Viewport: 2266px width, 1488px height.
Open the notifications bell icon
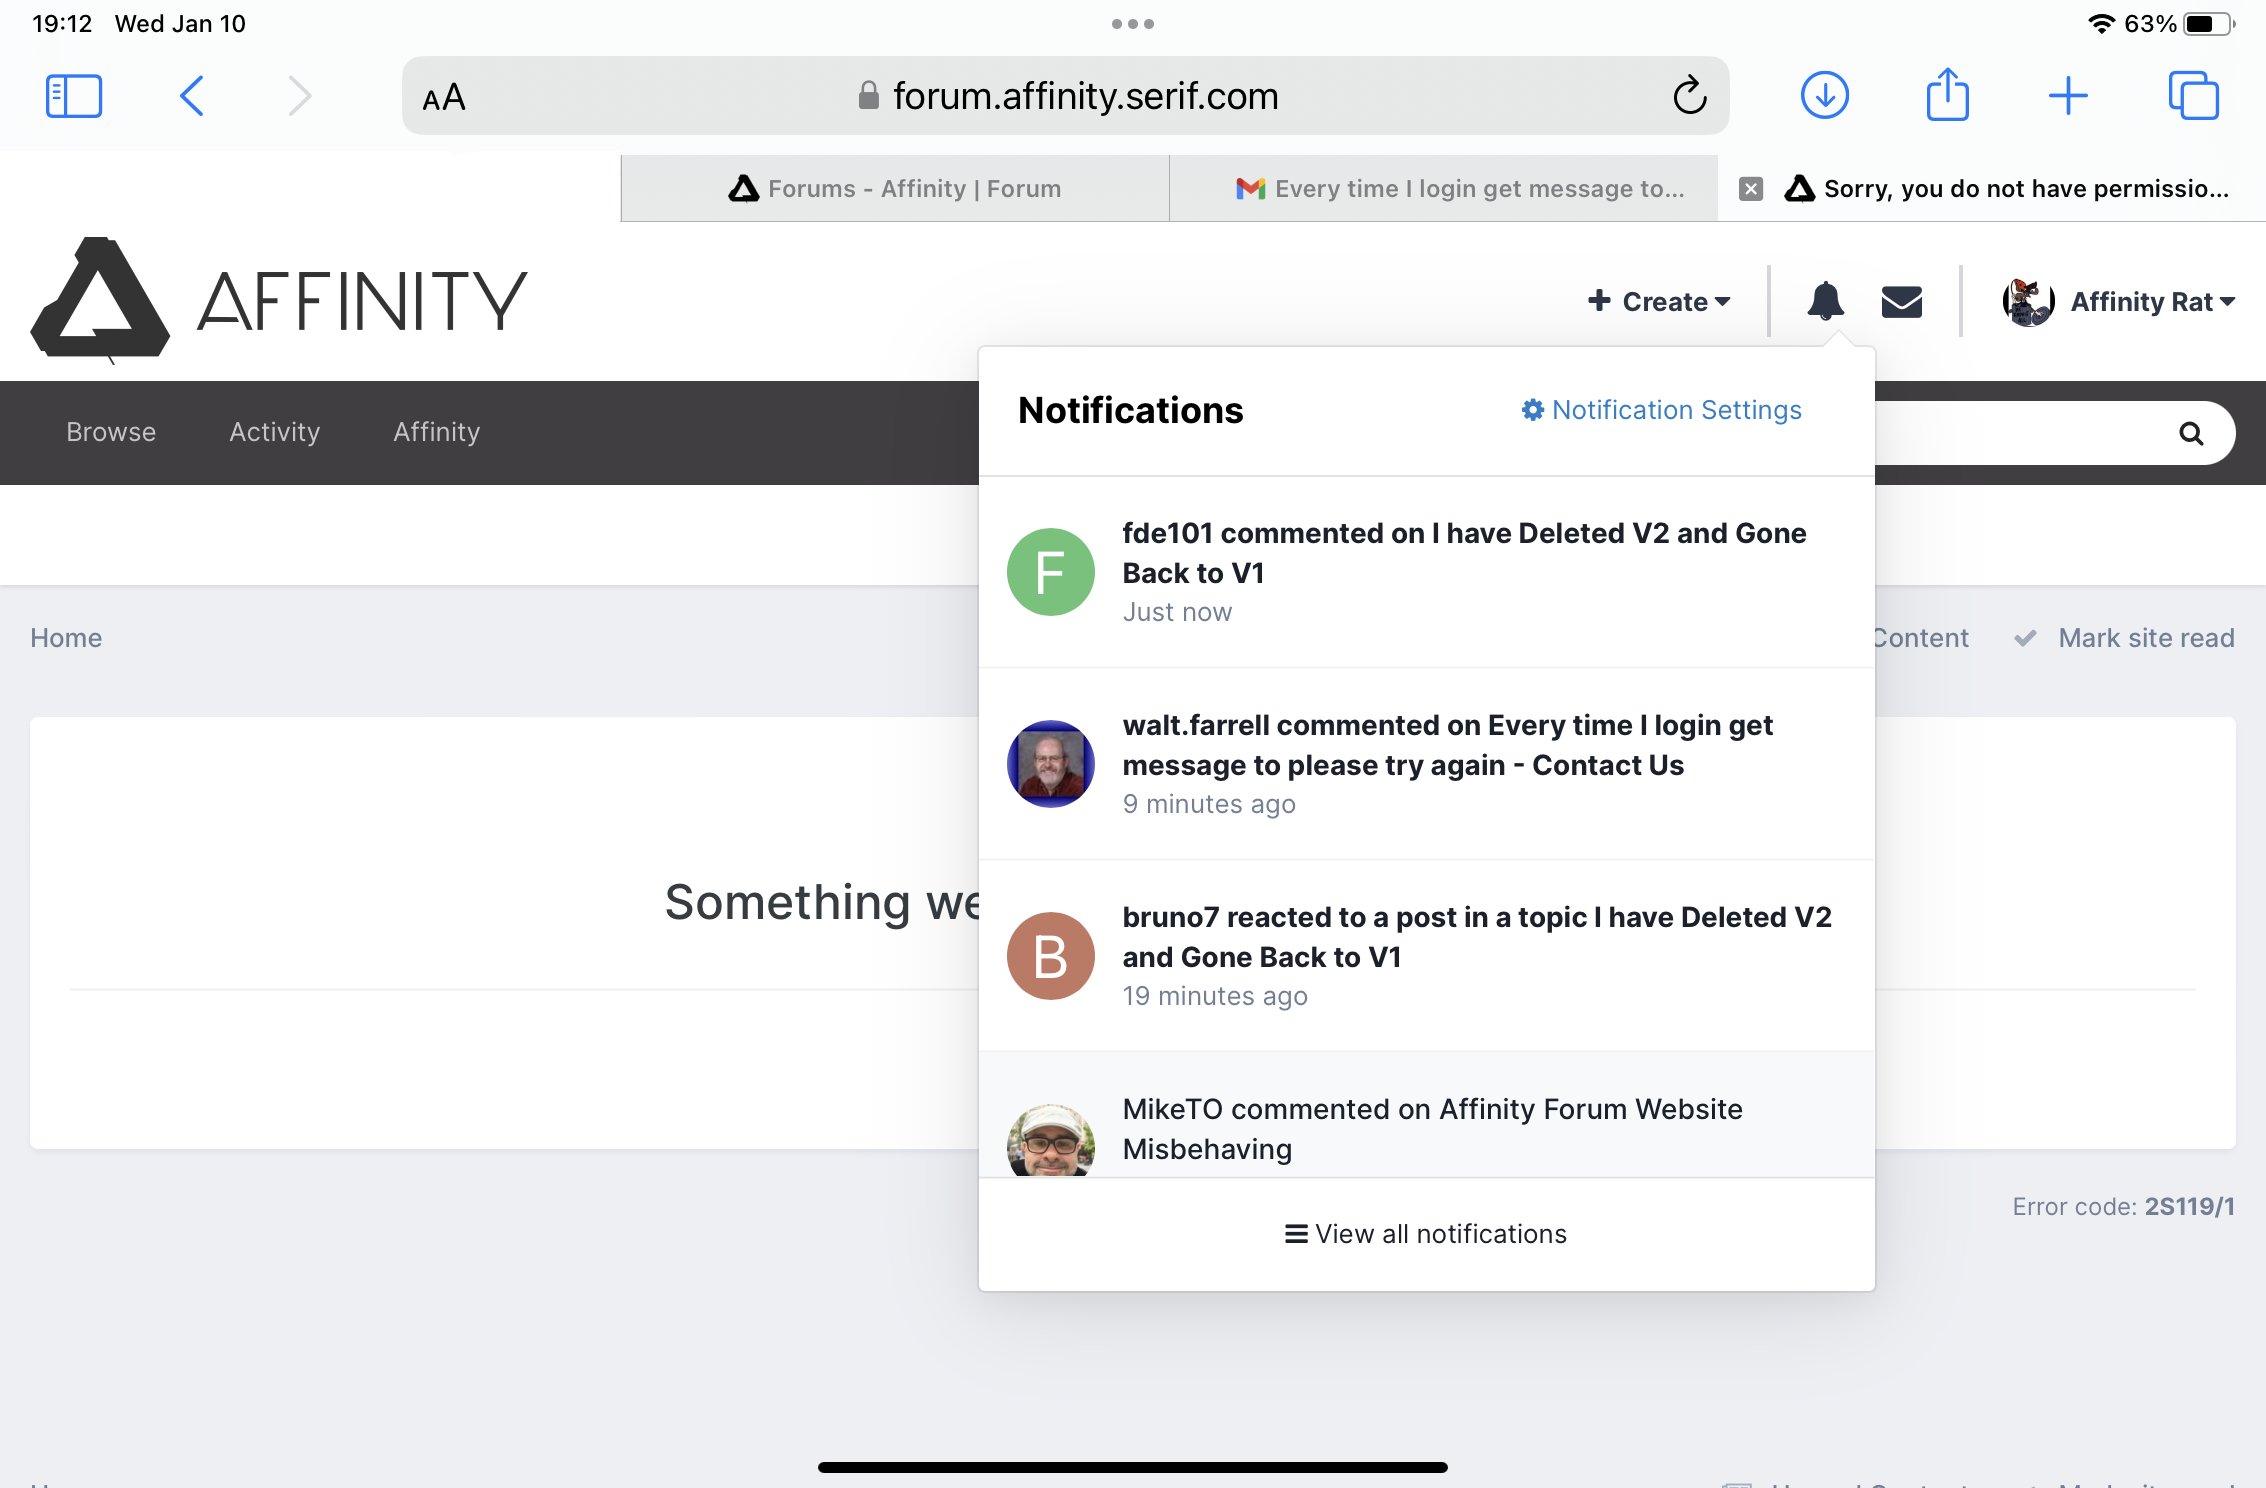pyautogui.click(x=1825, y=300)
